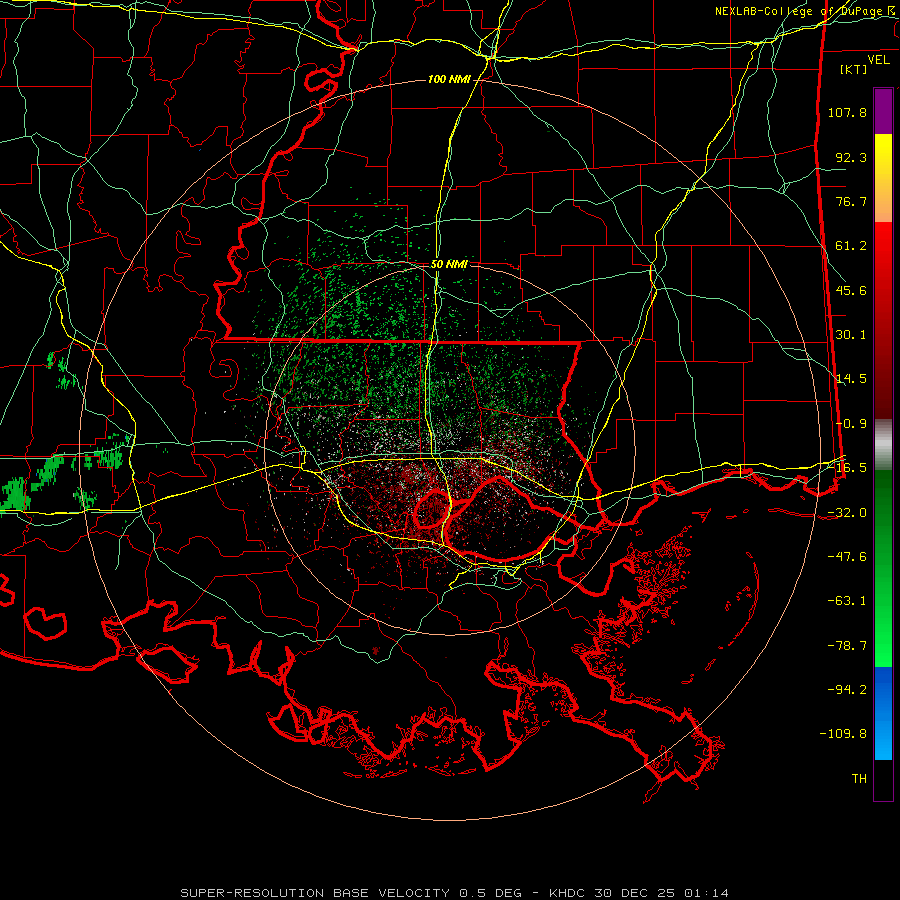This screenshot has width=900, height=900.
Task: Click the 61.2 velocity scale value
Action: pos(851,246)
